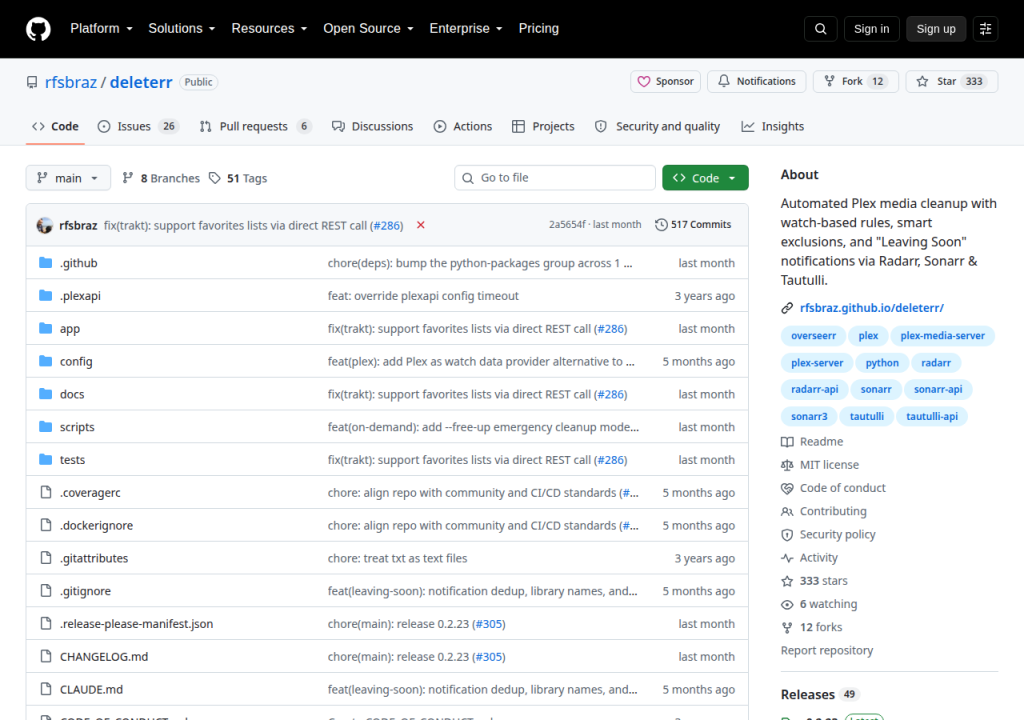Click the tag icon beside 51 Tags
Screen dimensions: 1024x720
tap(214, 178)
